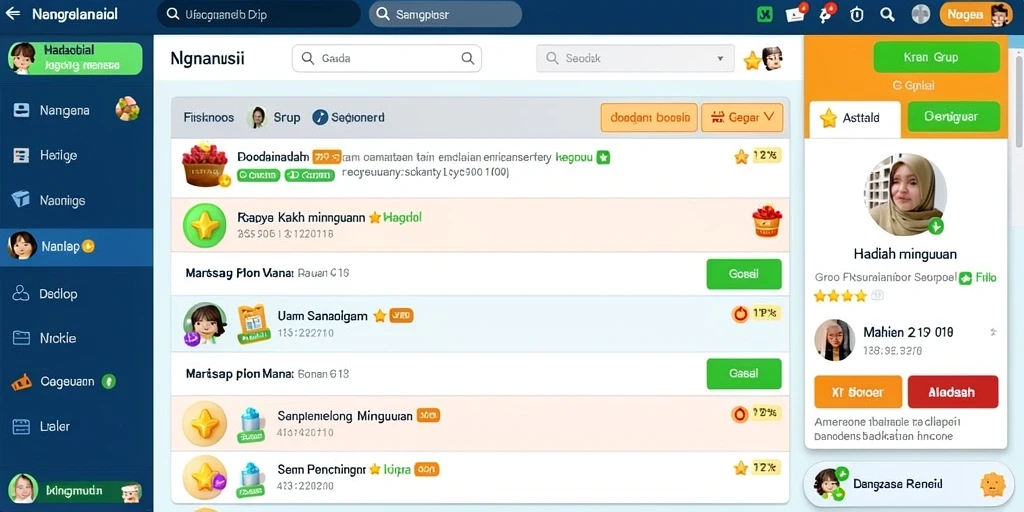Open the mail notifications icon
This screenshot has height=512, width=1024.
click(x=795, y=14)
